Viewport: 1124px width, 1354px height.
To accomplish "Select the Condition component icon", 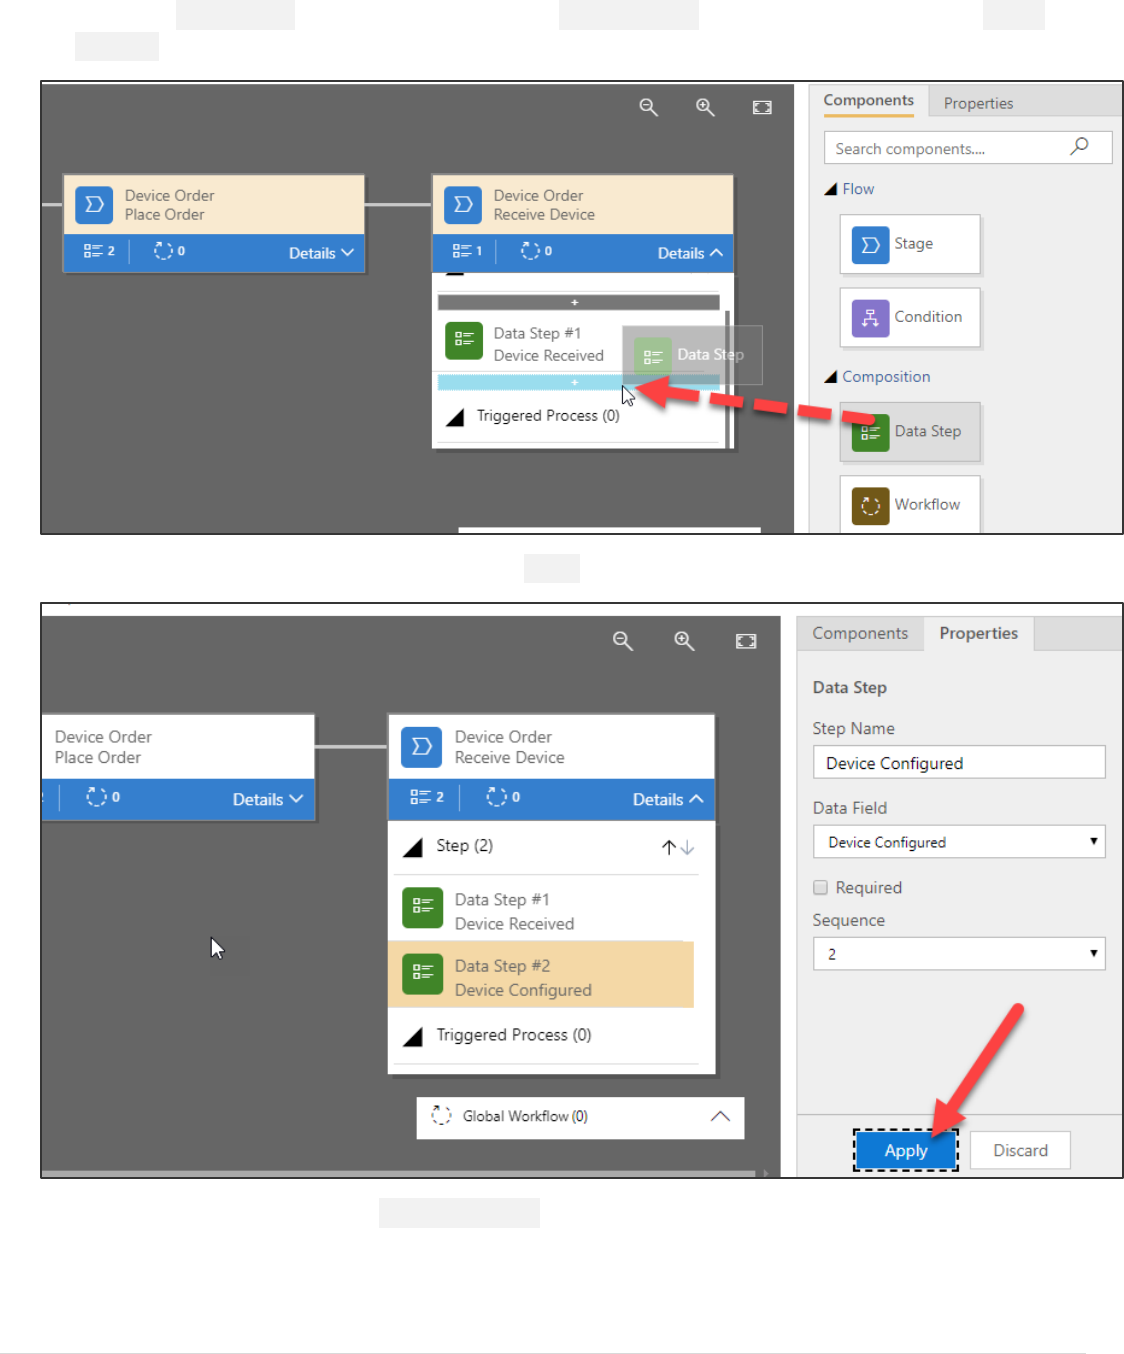I will tap(870, 318).
